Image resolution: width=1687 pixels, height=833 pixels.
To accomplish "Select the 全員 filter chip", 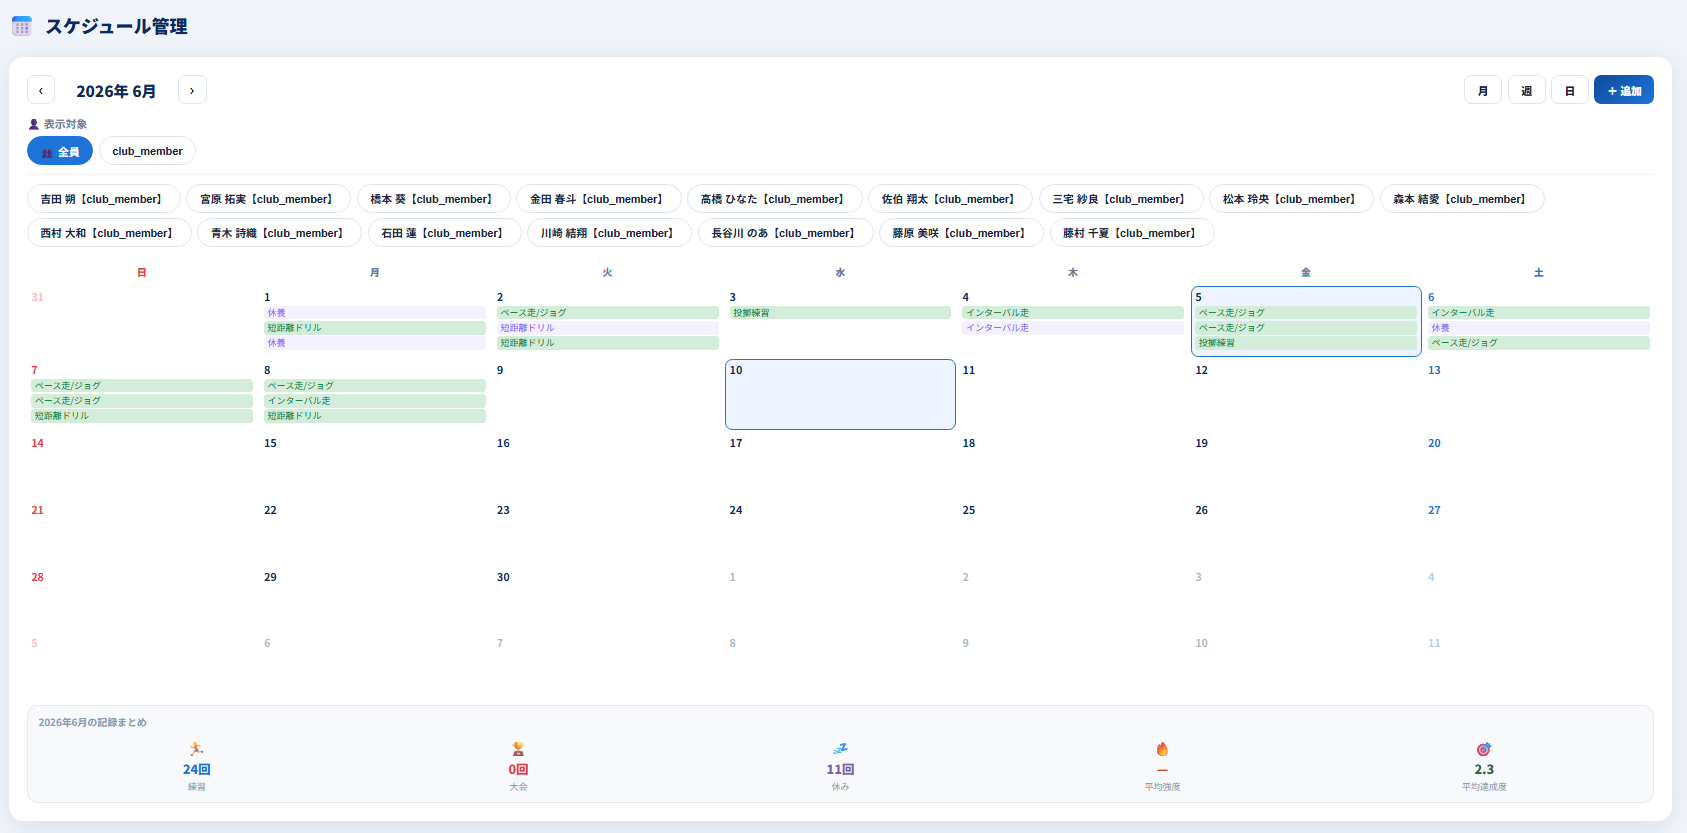I will 60,151.
